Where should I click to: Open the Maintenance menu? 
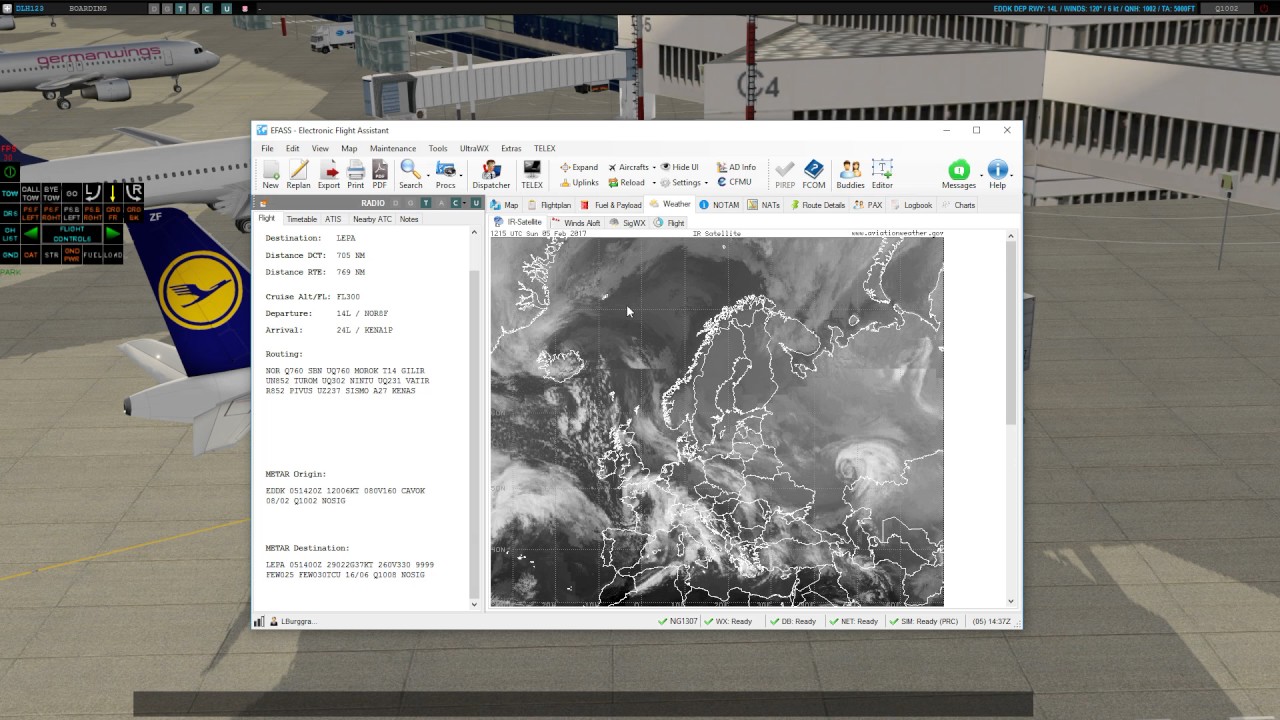pos(393,148)
